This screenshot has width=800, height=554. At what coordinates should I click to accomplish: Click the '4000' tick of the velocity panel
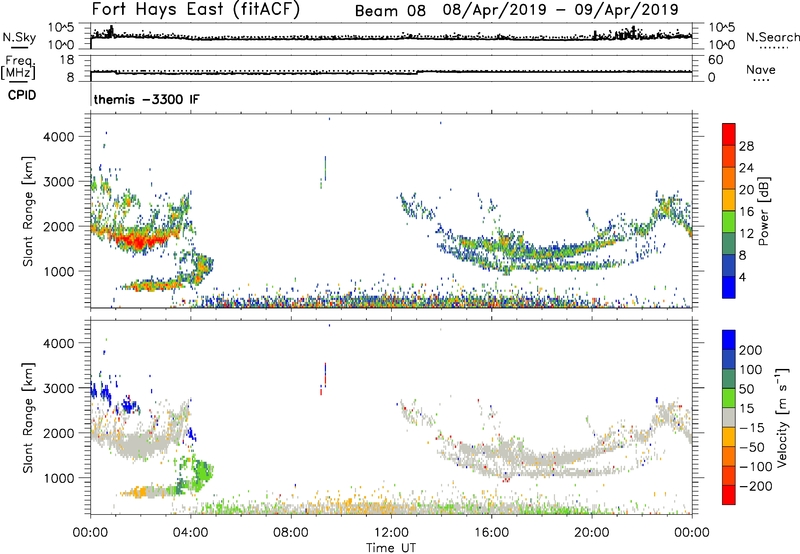point(58,343)
